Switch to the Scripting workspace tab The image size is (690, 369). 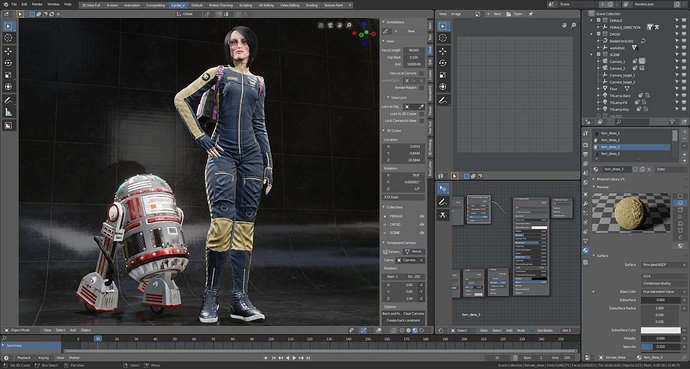[246, 5]
